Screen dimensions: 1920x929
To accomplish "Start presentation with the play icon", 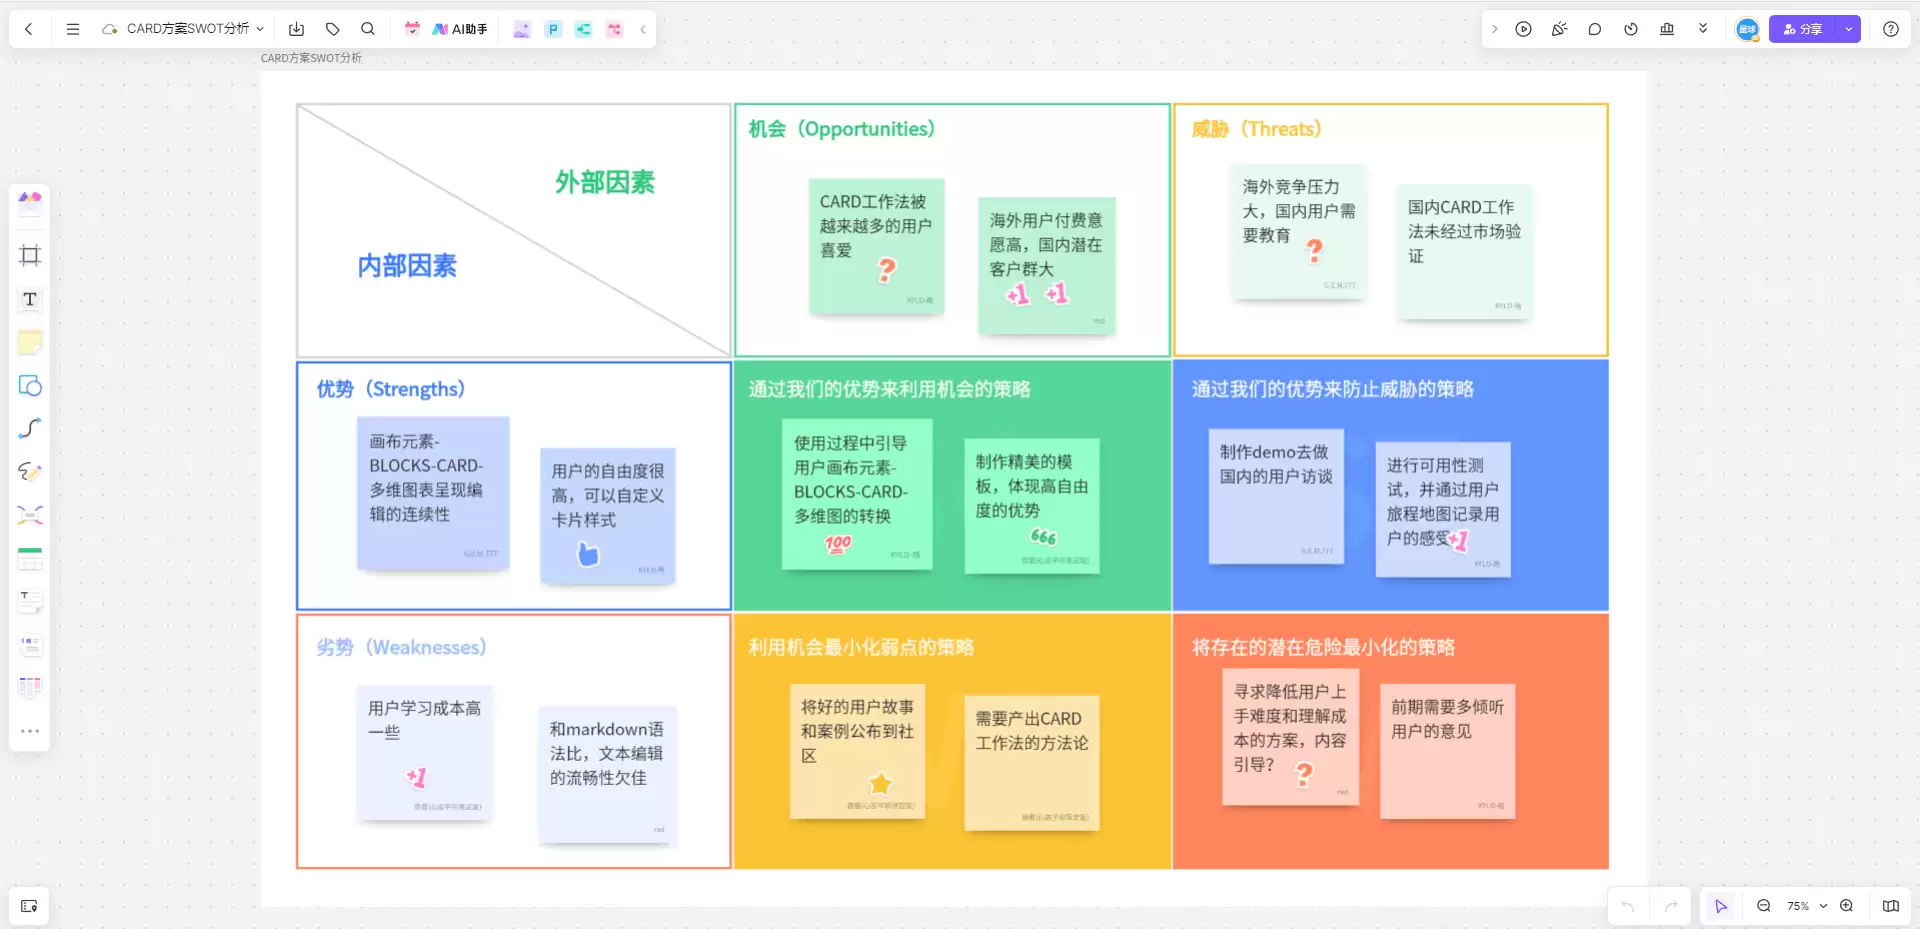I will pyautogui.click(x=1523, y=29).
